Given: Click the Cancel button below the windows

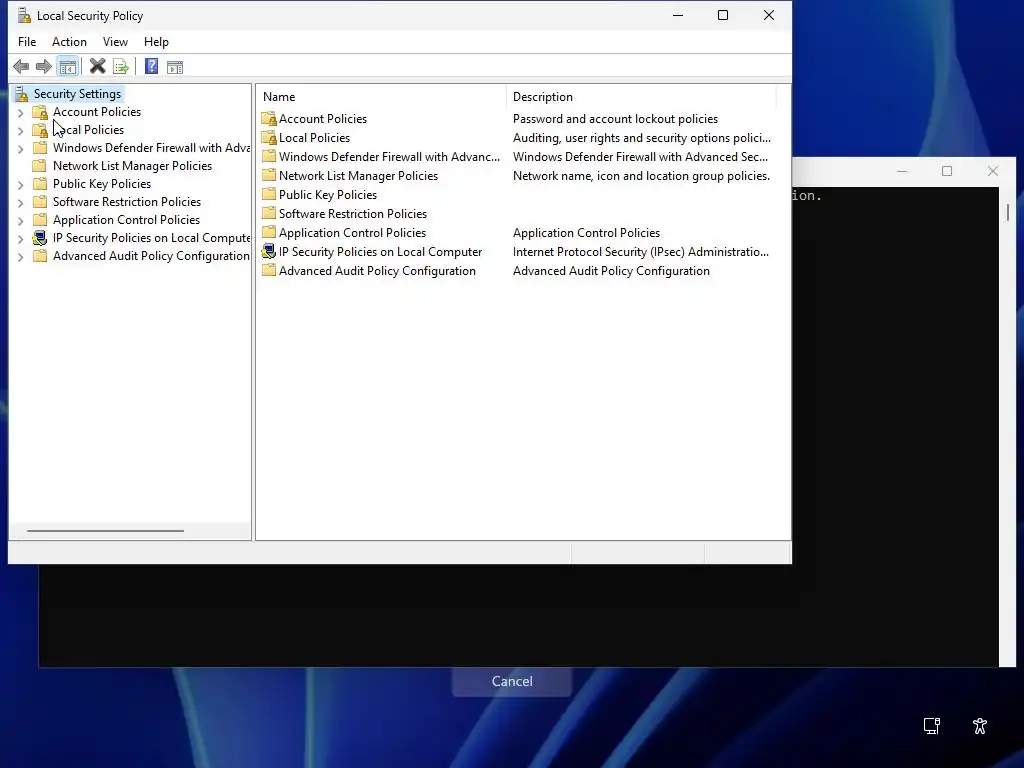Looking at the screenshot, I should pyautogui.click(x=512, y=681).
